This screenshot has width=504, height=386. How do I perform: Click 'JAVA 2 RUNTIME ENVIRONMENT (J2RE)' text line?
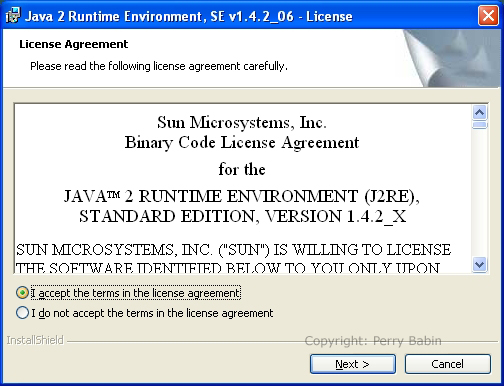242,197
